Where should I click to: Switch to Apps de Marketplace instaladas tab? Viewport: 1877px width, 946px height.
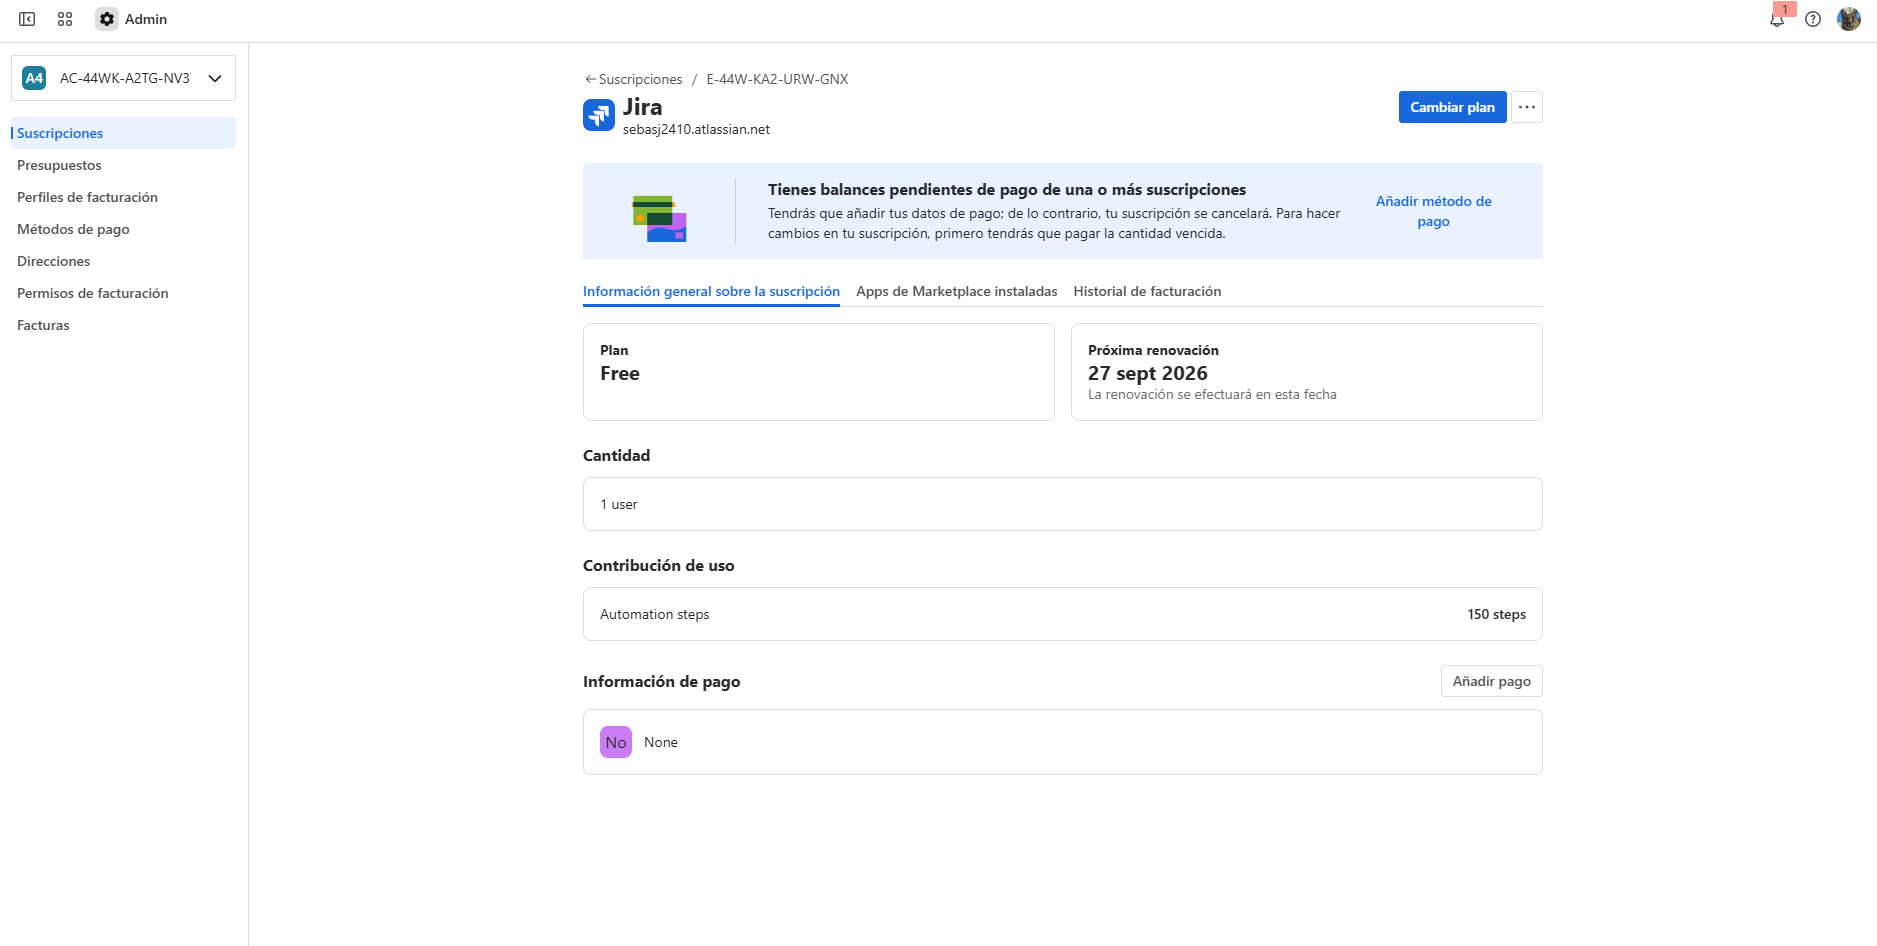pos(956,291)
